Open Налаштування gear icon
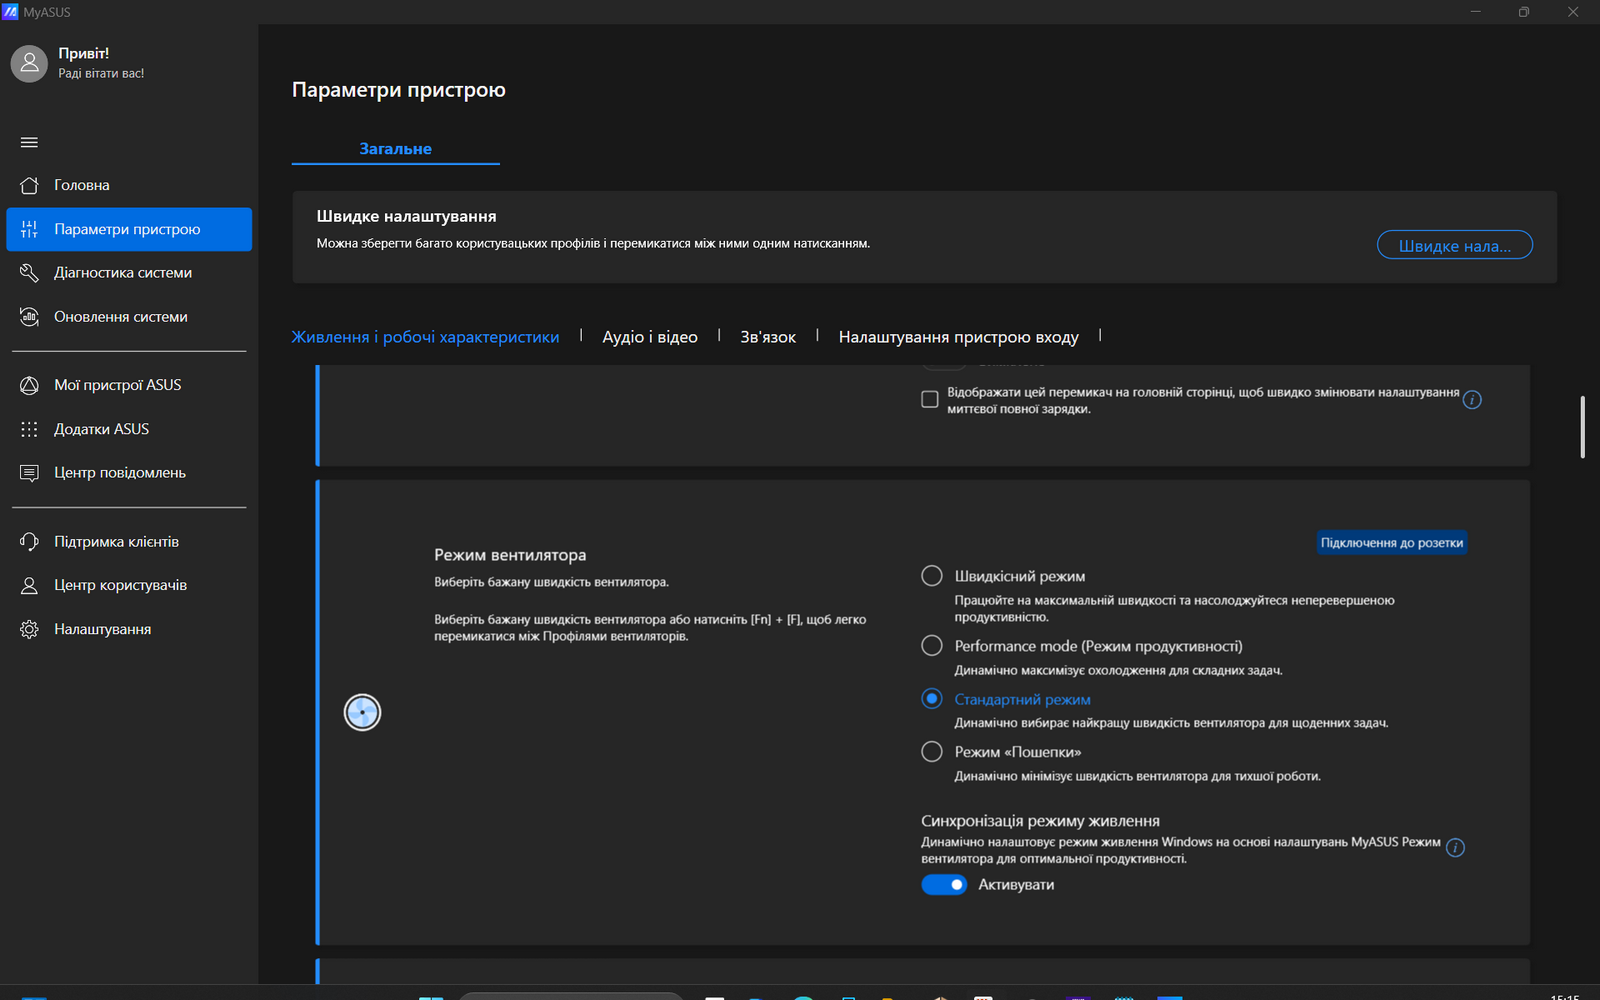The image size is (1600, 1000). (29, 629)
